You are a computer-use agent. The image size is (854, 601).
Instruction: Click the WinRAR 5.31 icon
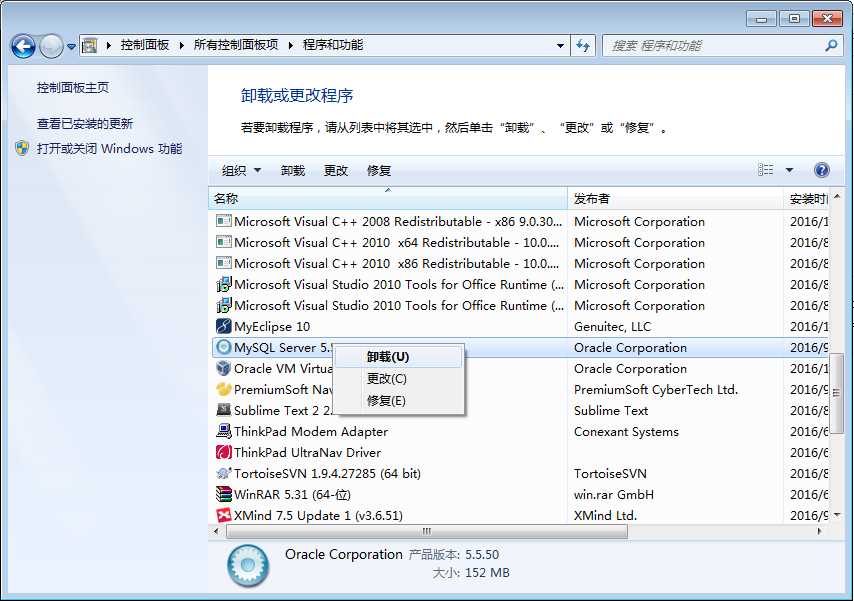tap(224, 494)
